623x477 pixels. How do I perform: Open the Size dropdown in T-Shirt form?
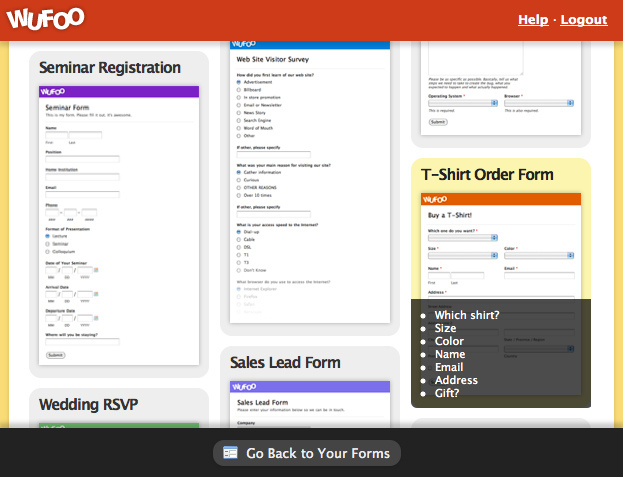click(463, 255)
